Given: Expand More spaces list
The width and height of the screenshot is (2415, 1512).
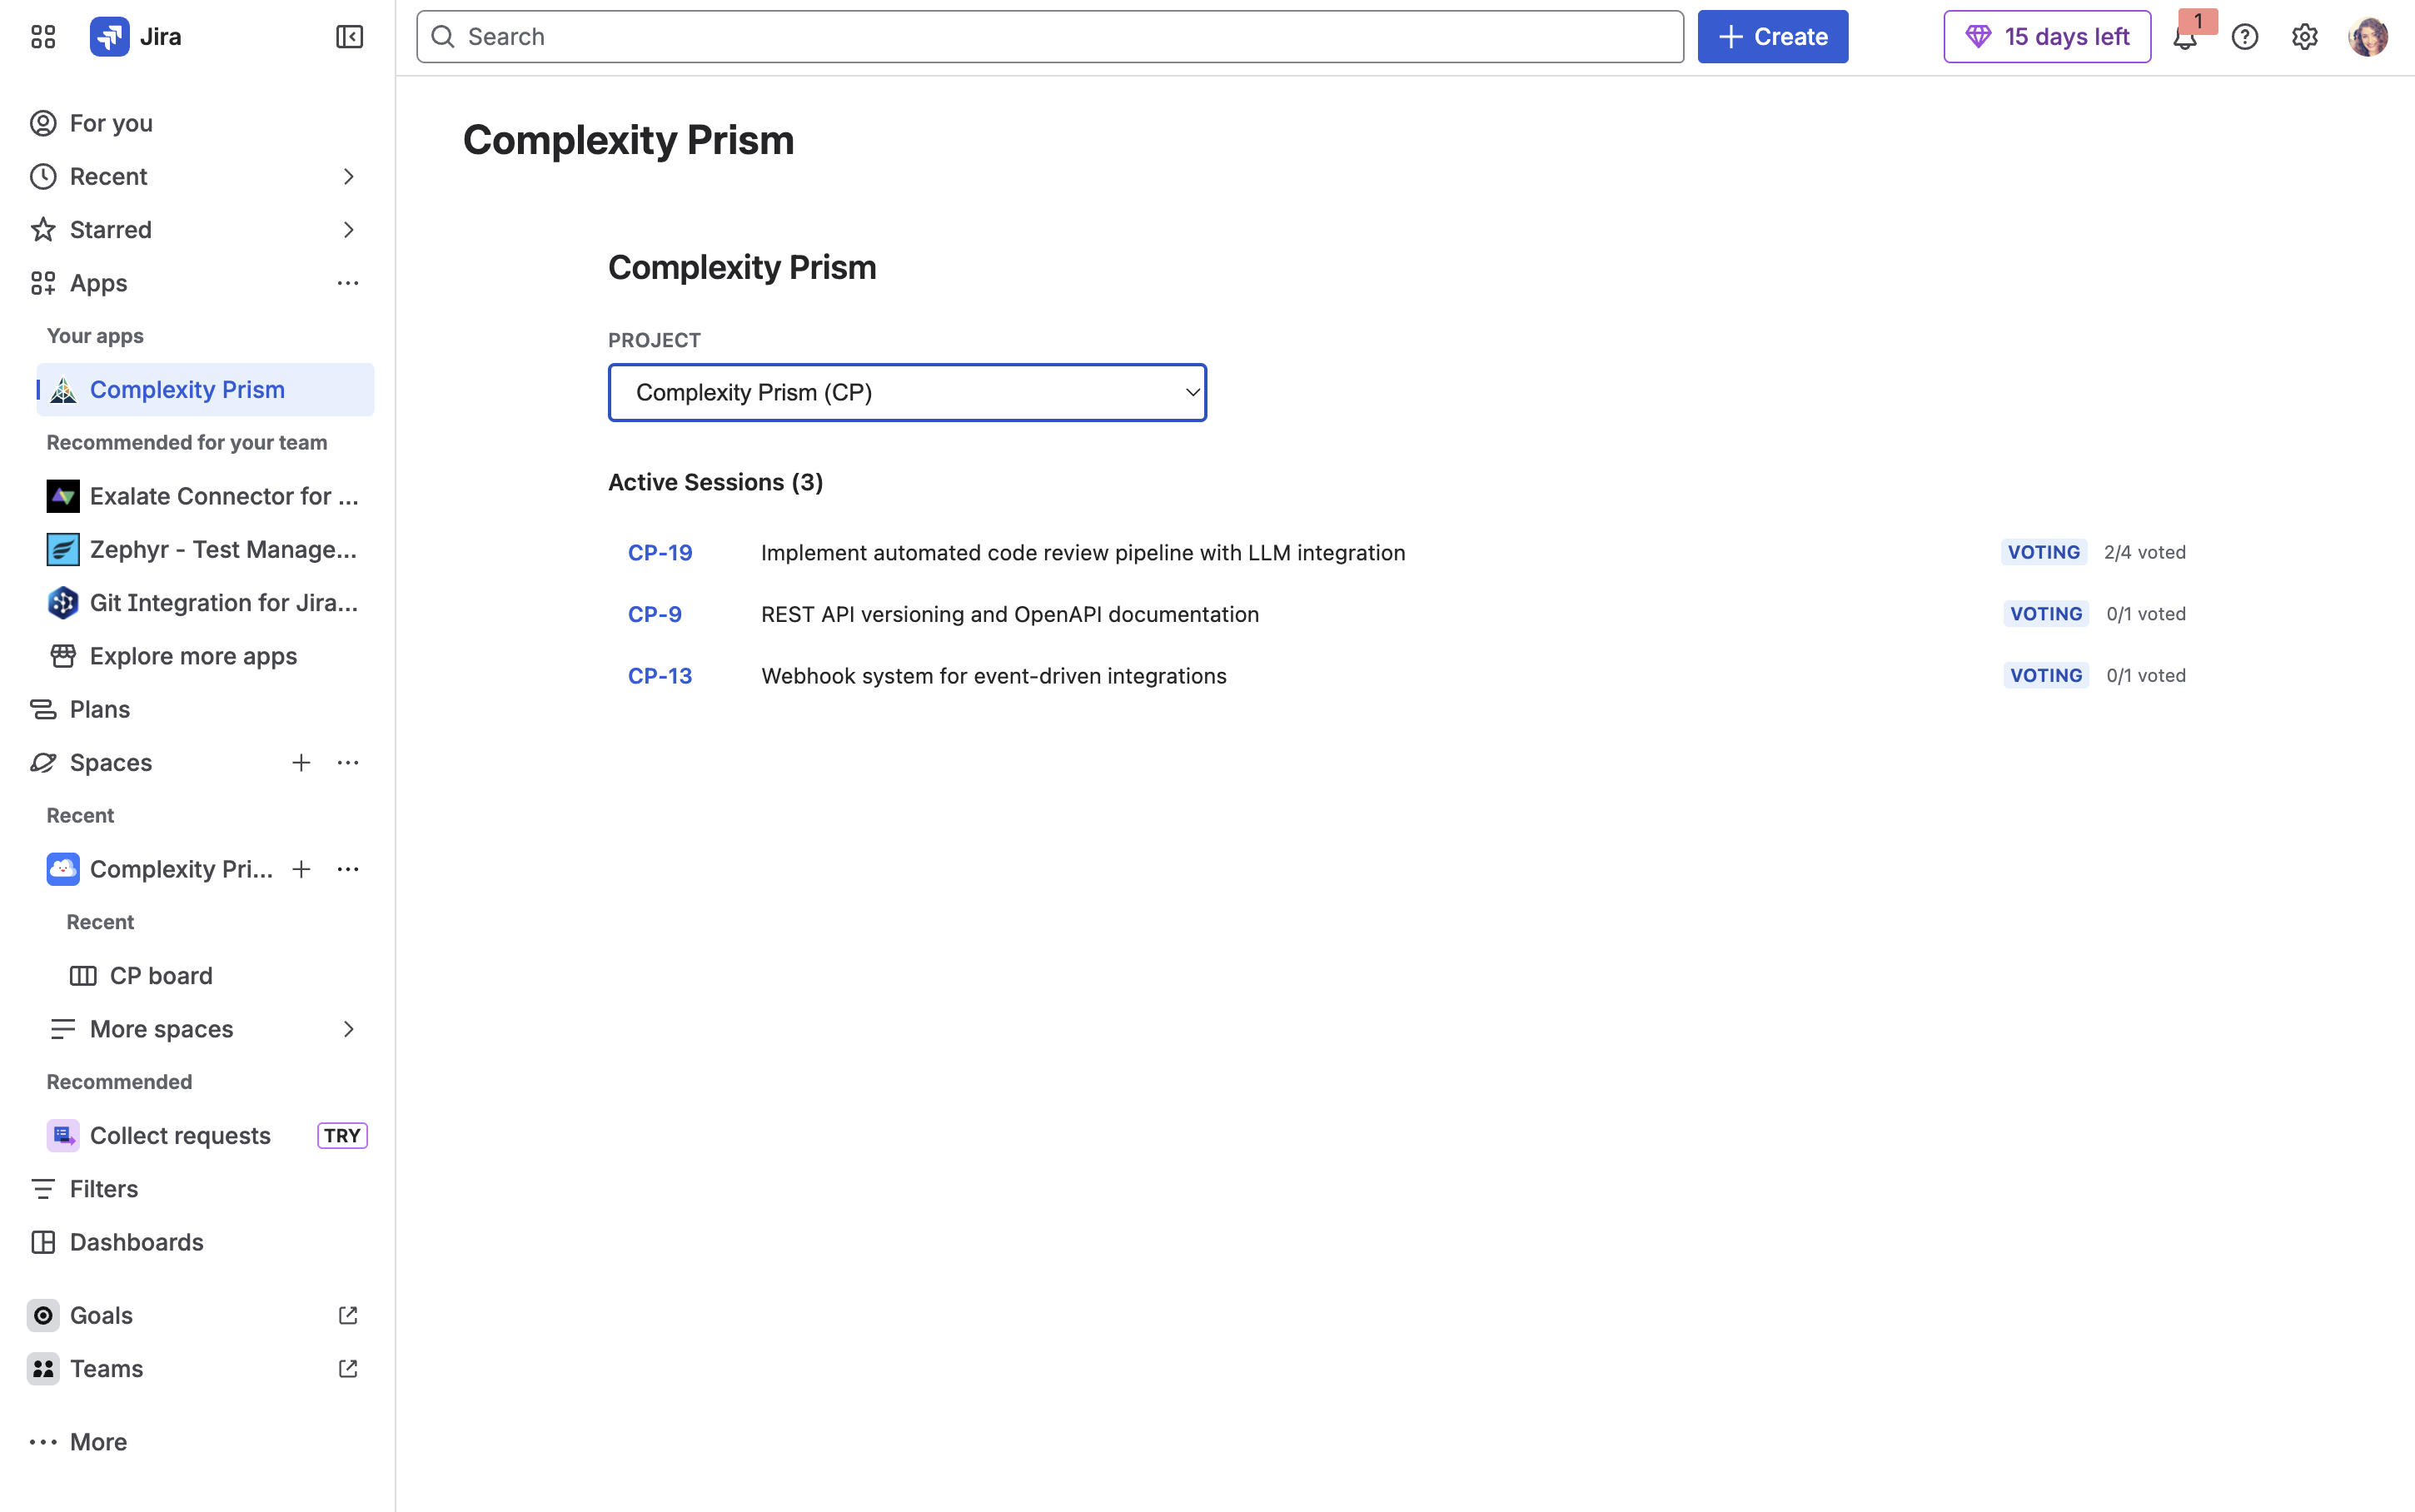Looking at the screenshot, I should (348, 1029).
